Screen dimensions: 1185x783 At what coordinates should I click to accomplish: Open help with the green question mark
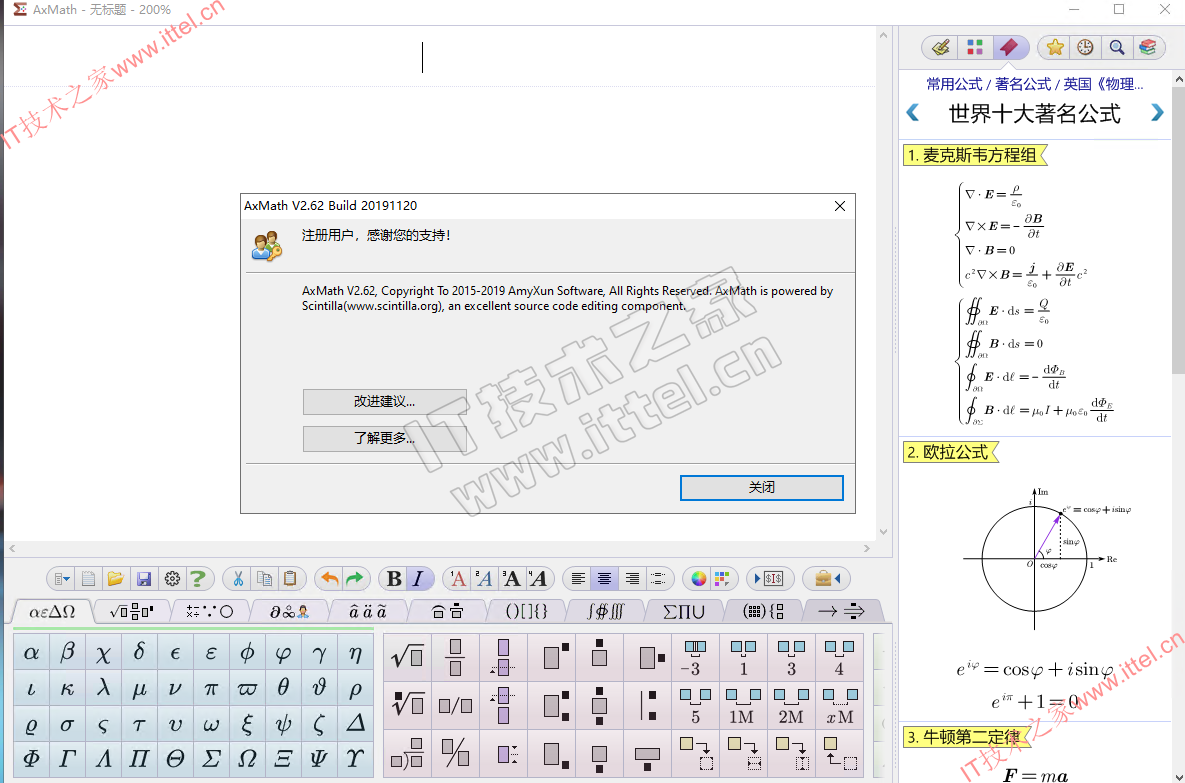pos(198,579)
